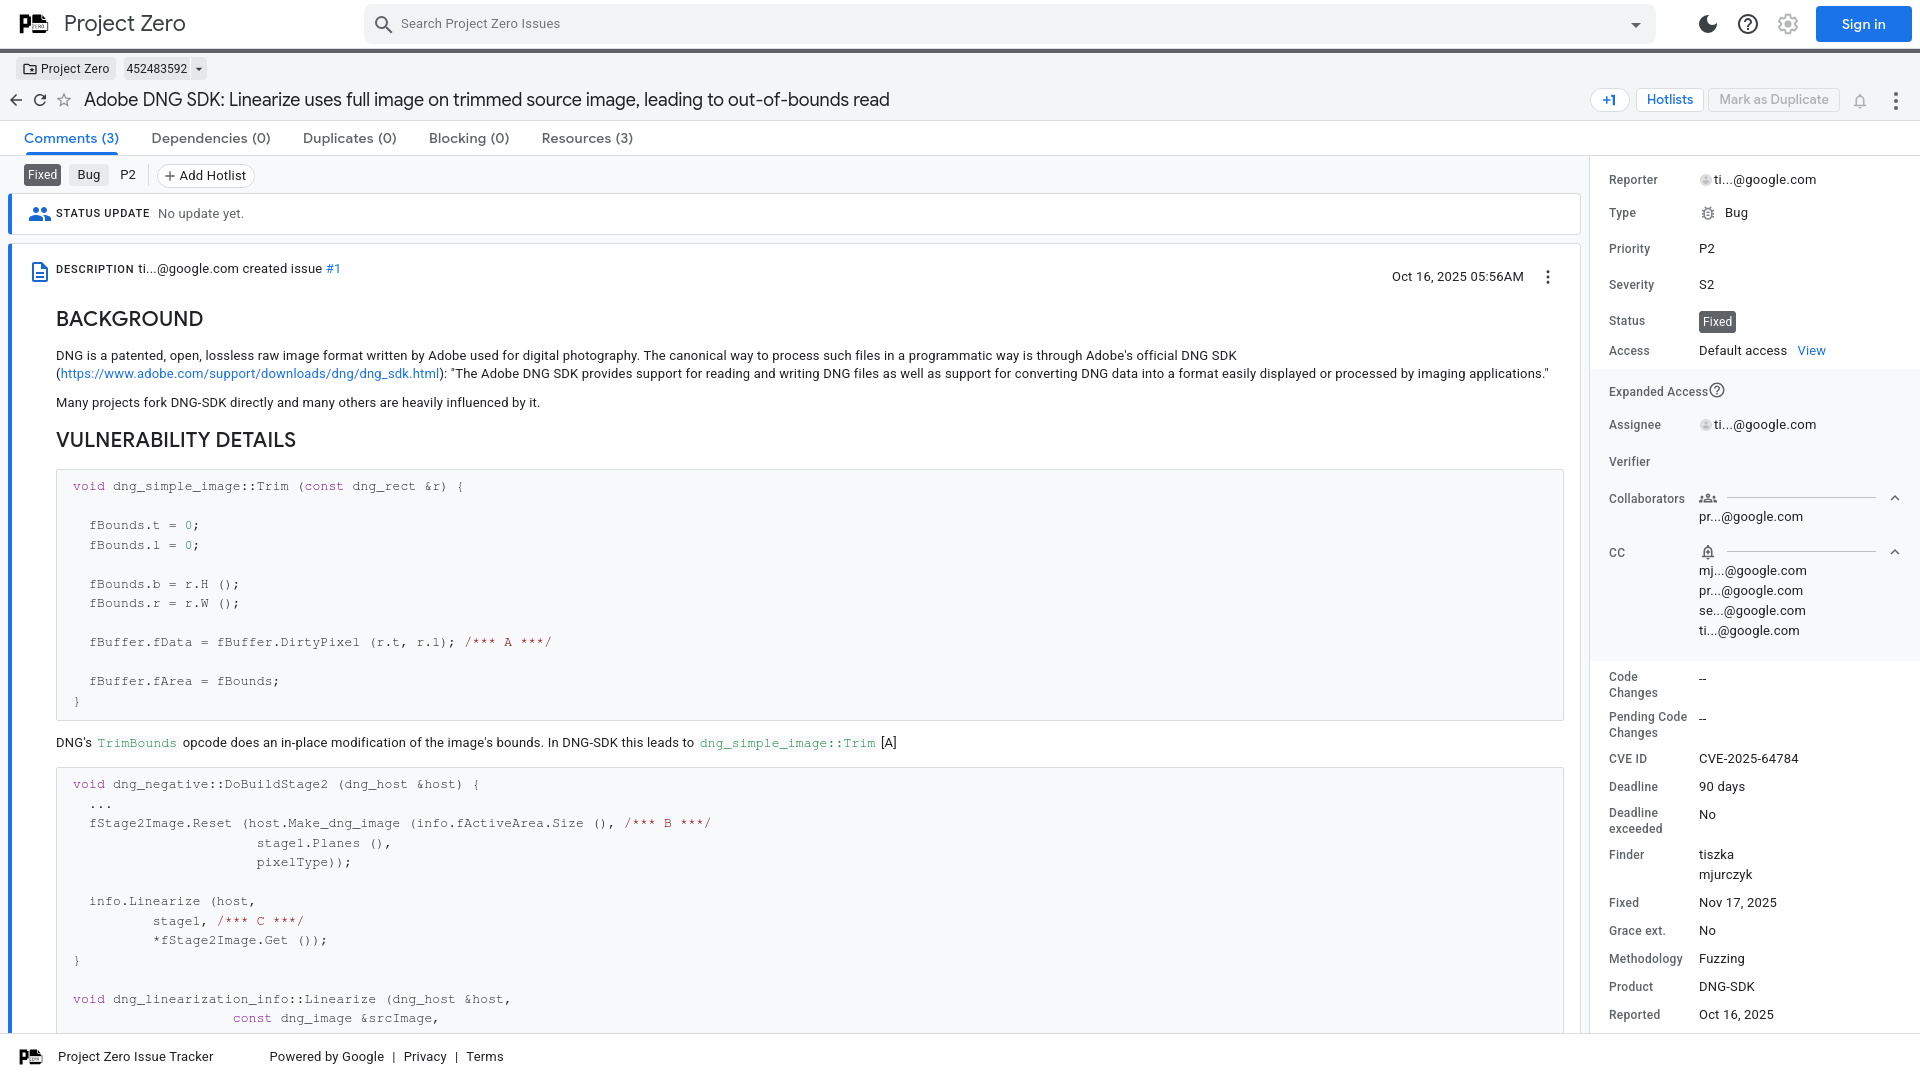Click View next to Default access
The height and width of the screenshot is (1080, 1920).
[x=1811, y=350]
